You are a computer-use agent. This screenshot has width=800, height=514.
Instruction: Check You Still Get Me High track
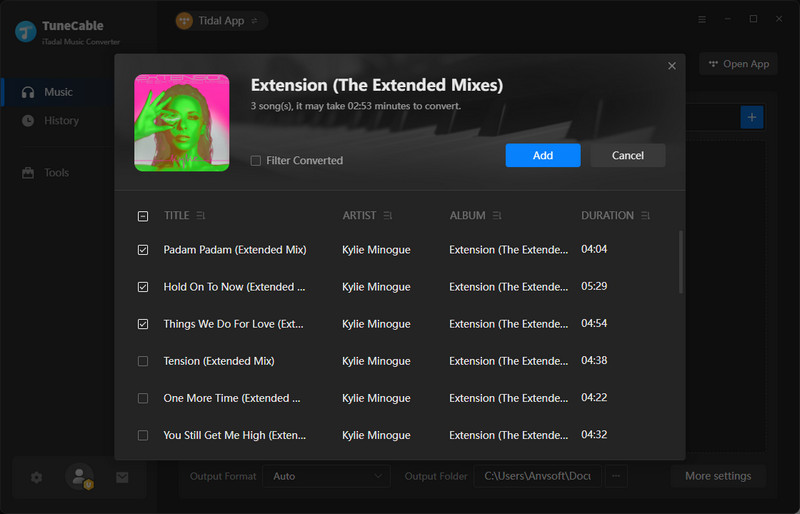click(x=143, y=435)
